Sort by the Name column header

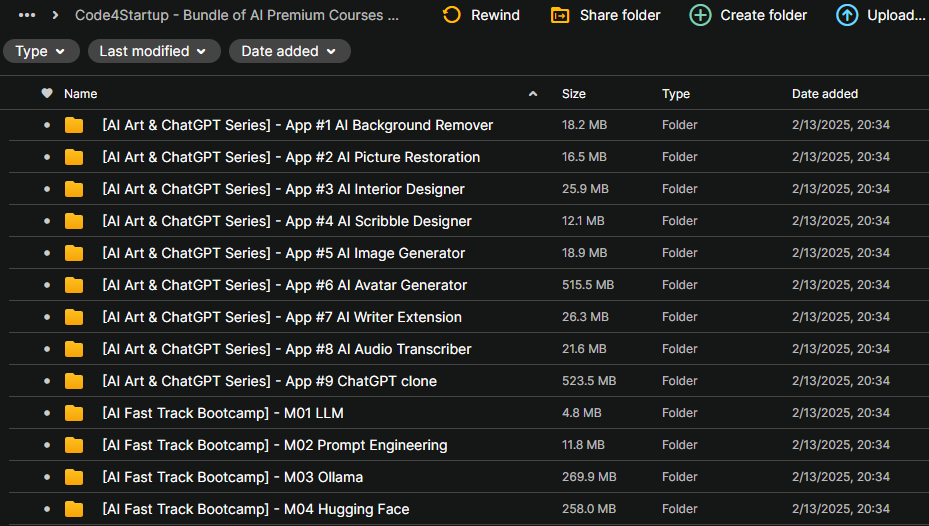coord(81,94)
